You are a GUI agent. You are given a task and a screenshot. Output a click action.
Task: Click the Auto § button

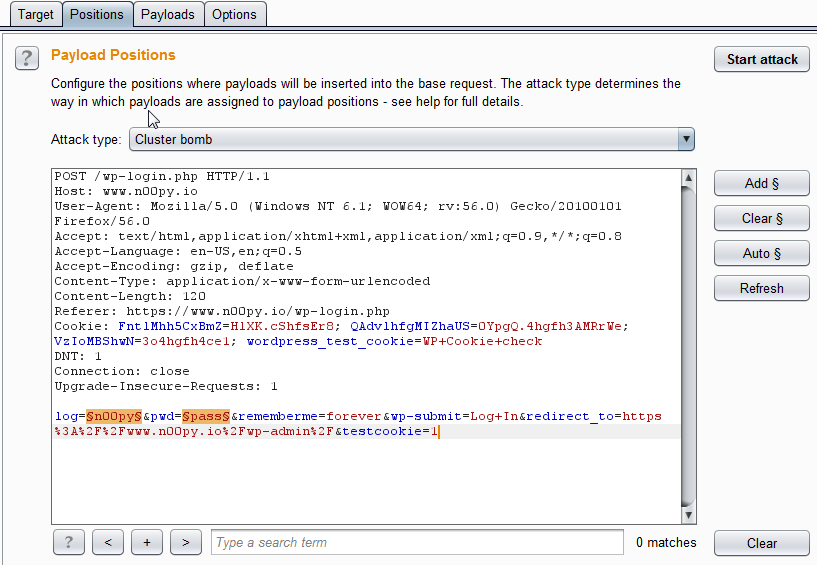pyautogui.click(x=762, y=253)
